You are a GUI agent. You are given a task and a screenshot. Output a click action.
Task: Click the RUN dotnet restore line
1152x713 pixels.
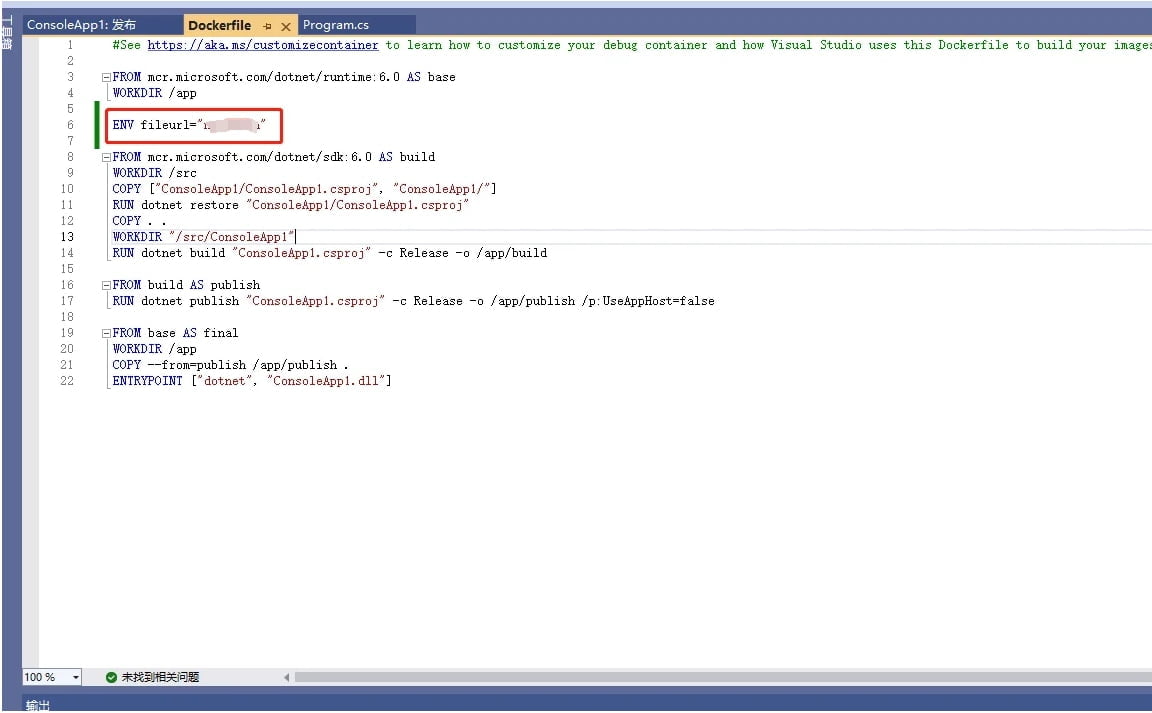[290, 205]
